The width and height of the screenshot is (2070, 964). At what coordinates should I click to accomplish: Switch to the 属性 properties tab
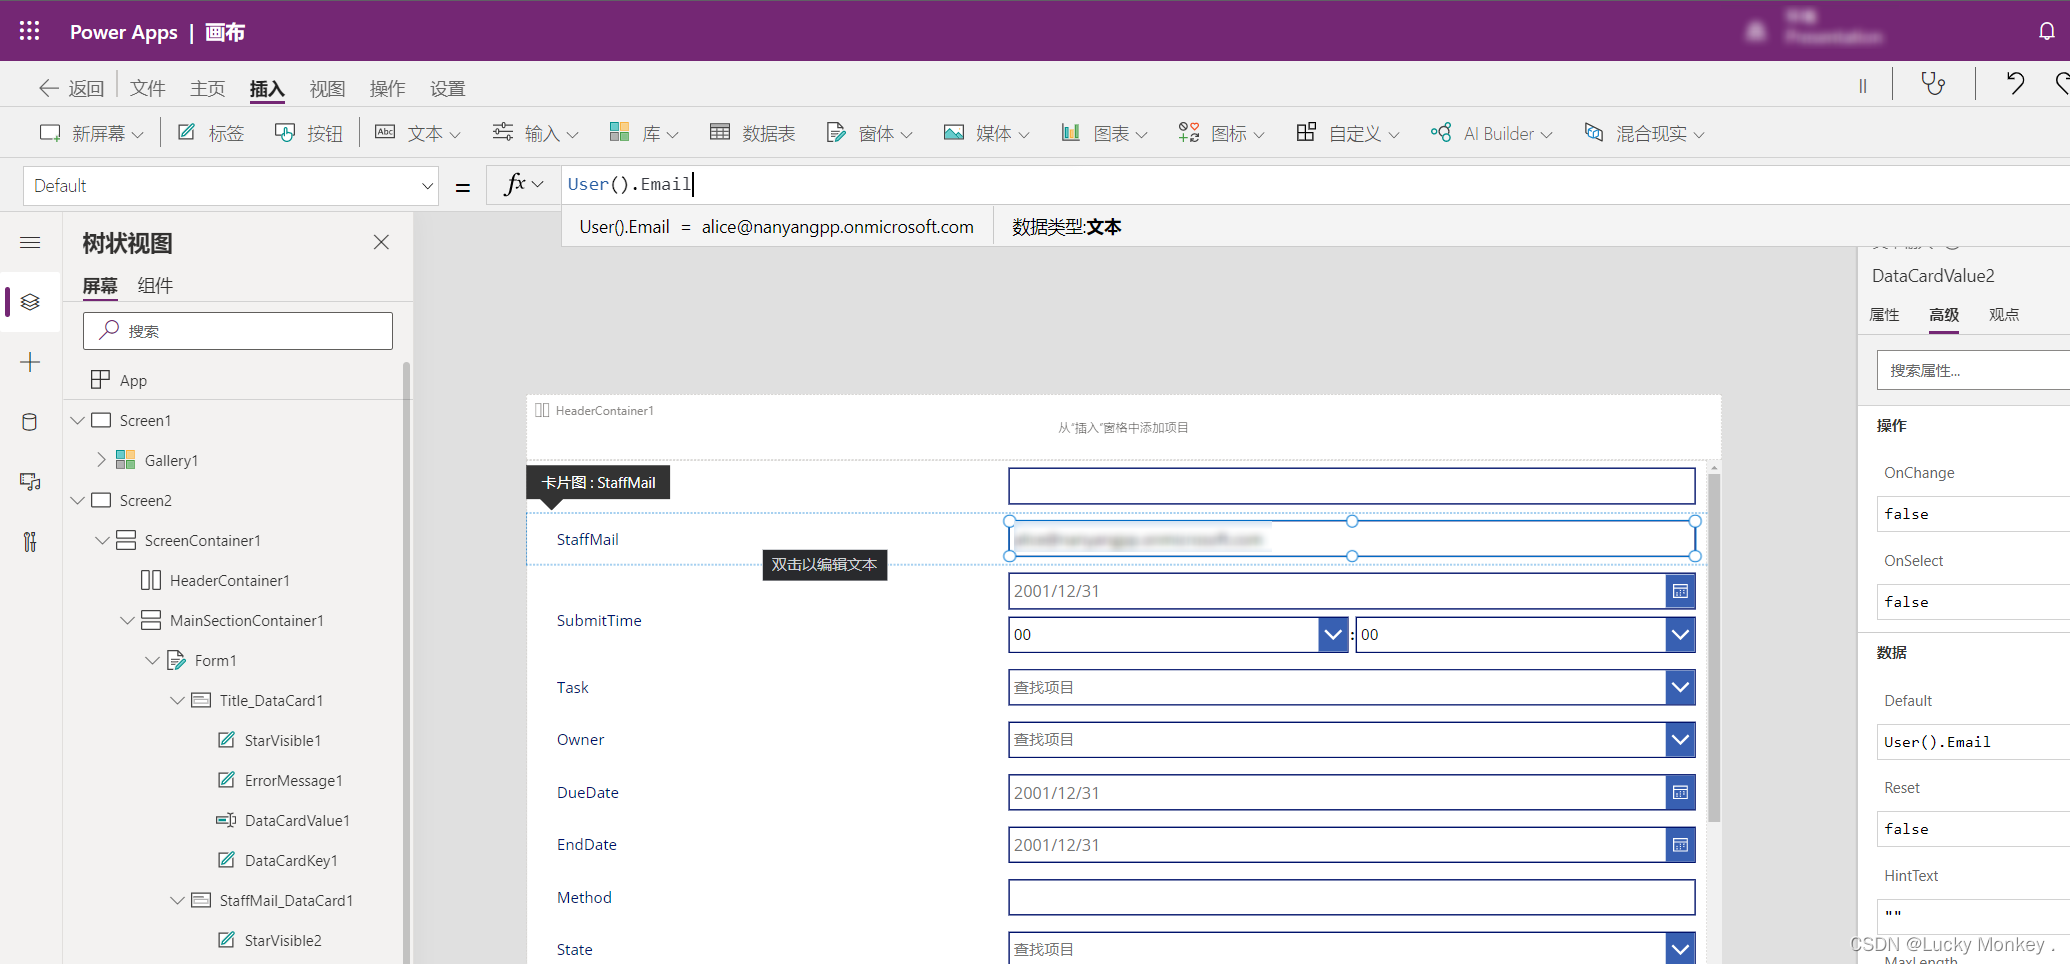[1884, 315]
